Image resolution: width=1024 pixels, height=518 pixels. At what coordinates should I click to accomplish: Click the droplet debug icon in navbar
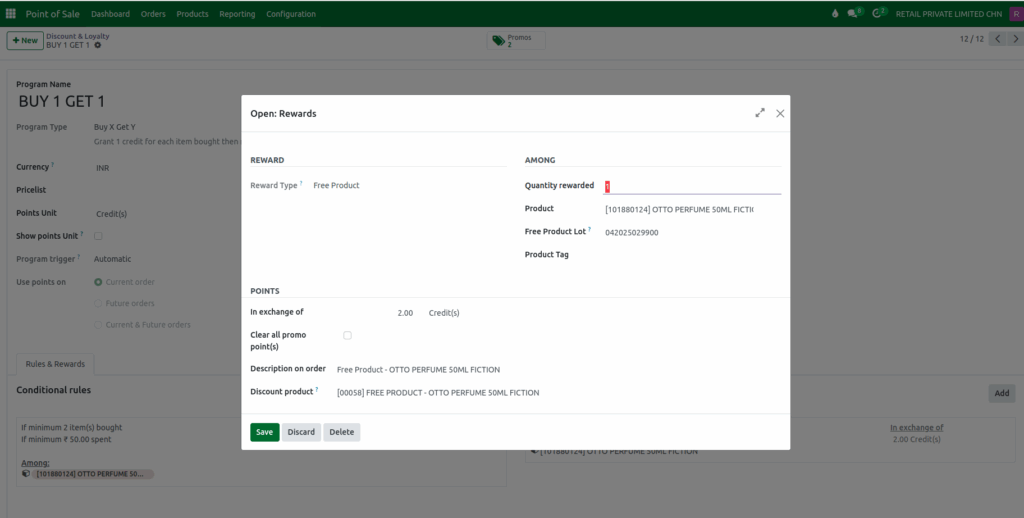835,14
